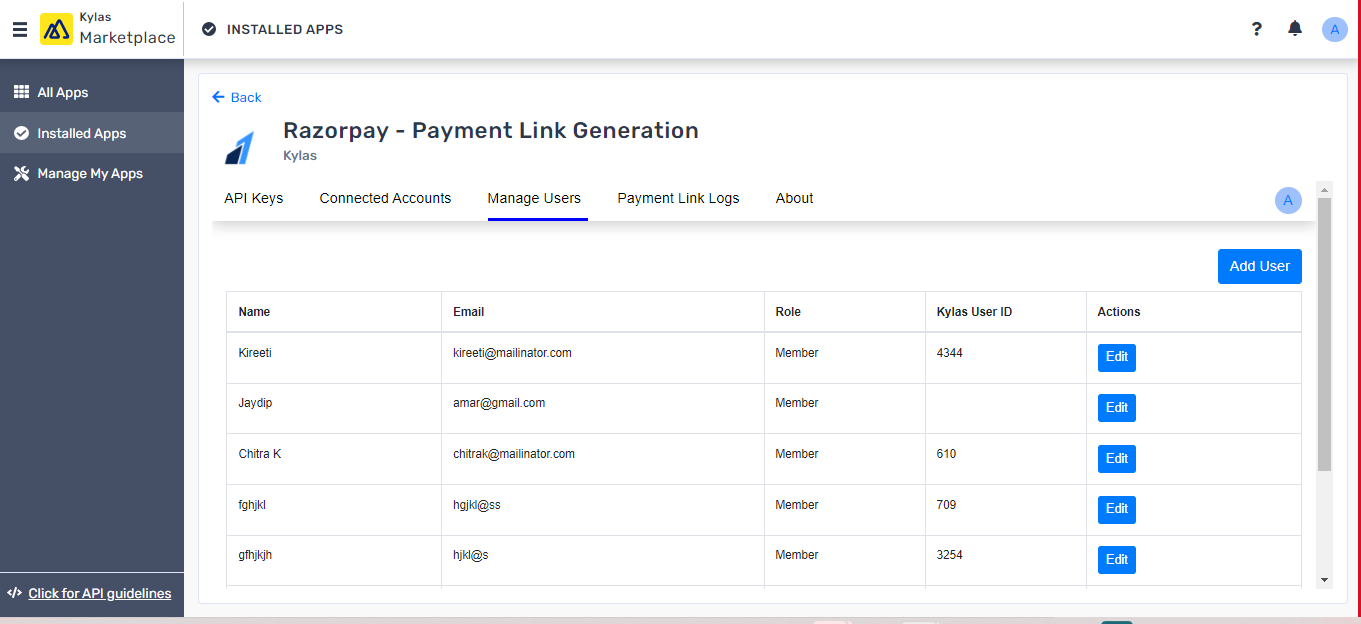Go back using the Back link
The image size is (1361, 624).
pyautogui.click(x=237, y=97)
